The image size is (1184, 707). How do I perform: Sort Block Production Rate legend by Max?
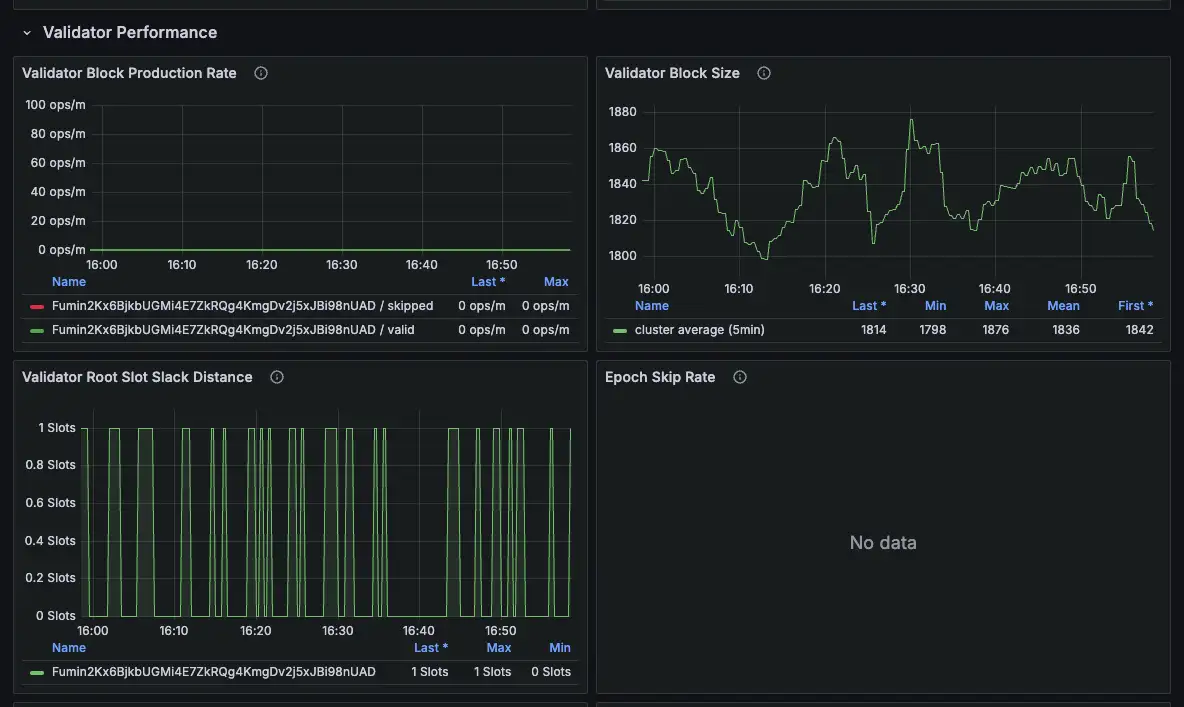pyautogui.click(x=556, y=282)
